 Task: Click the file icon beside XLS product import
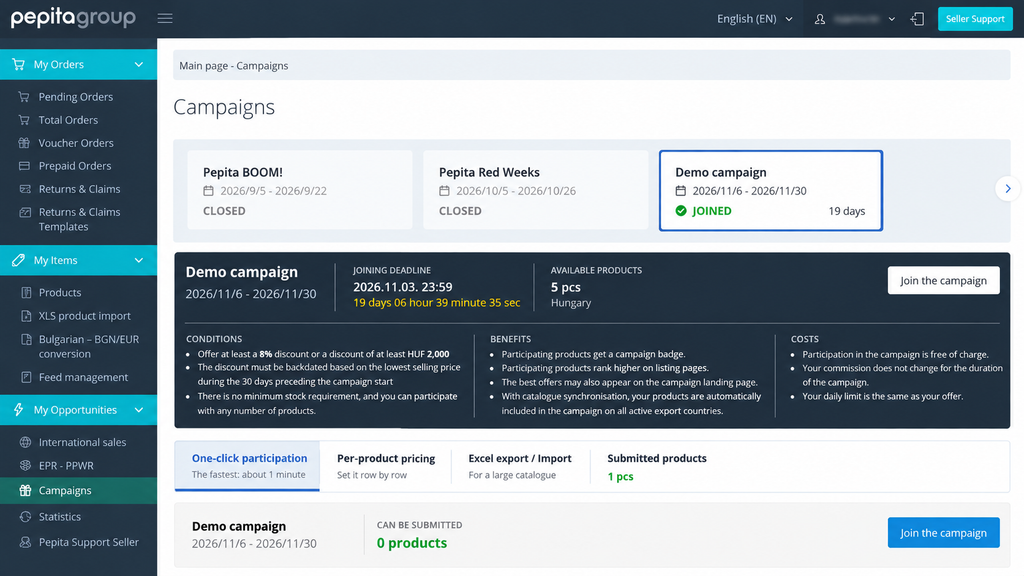coord(26,315)
